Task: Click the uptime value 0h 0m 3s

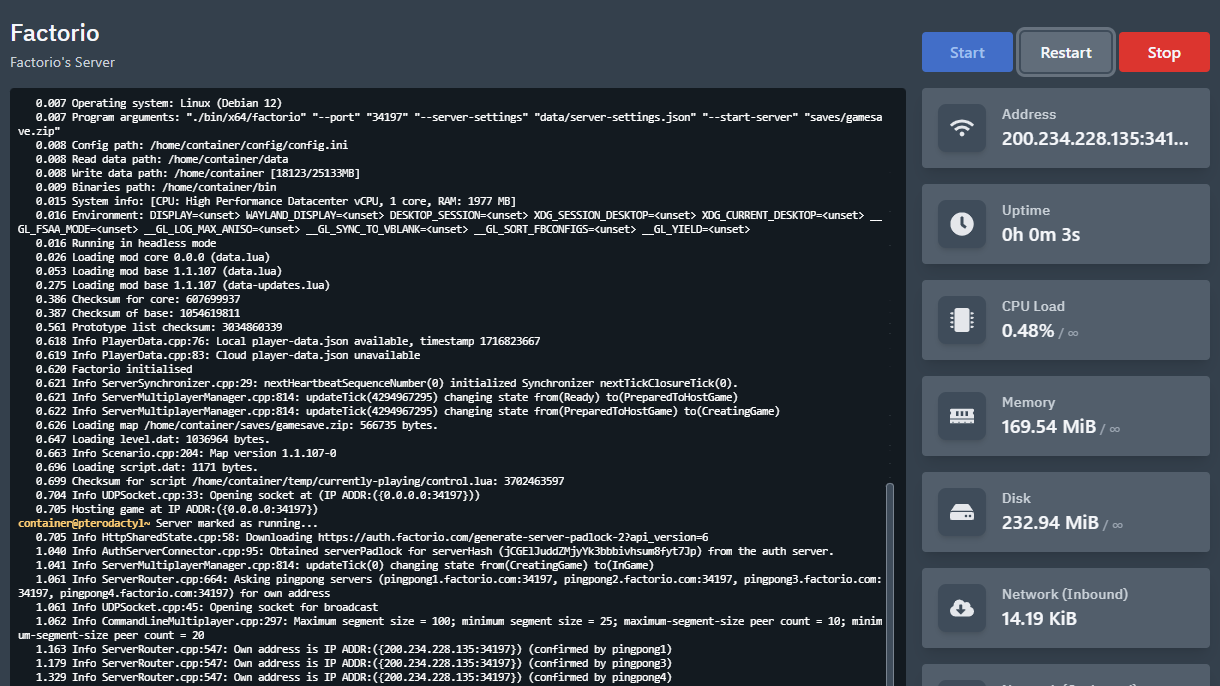Action: 1040,235
